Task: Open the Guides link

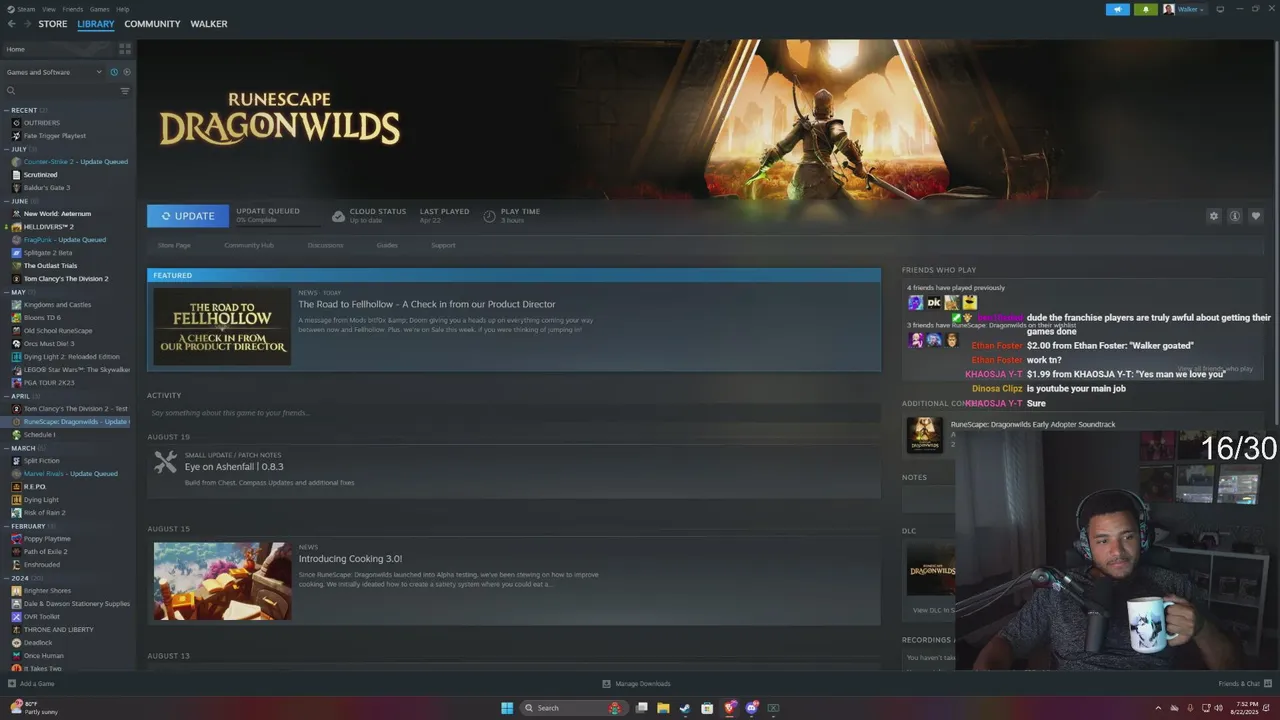Action: pyautogui.click(x=387, y=245)
